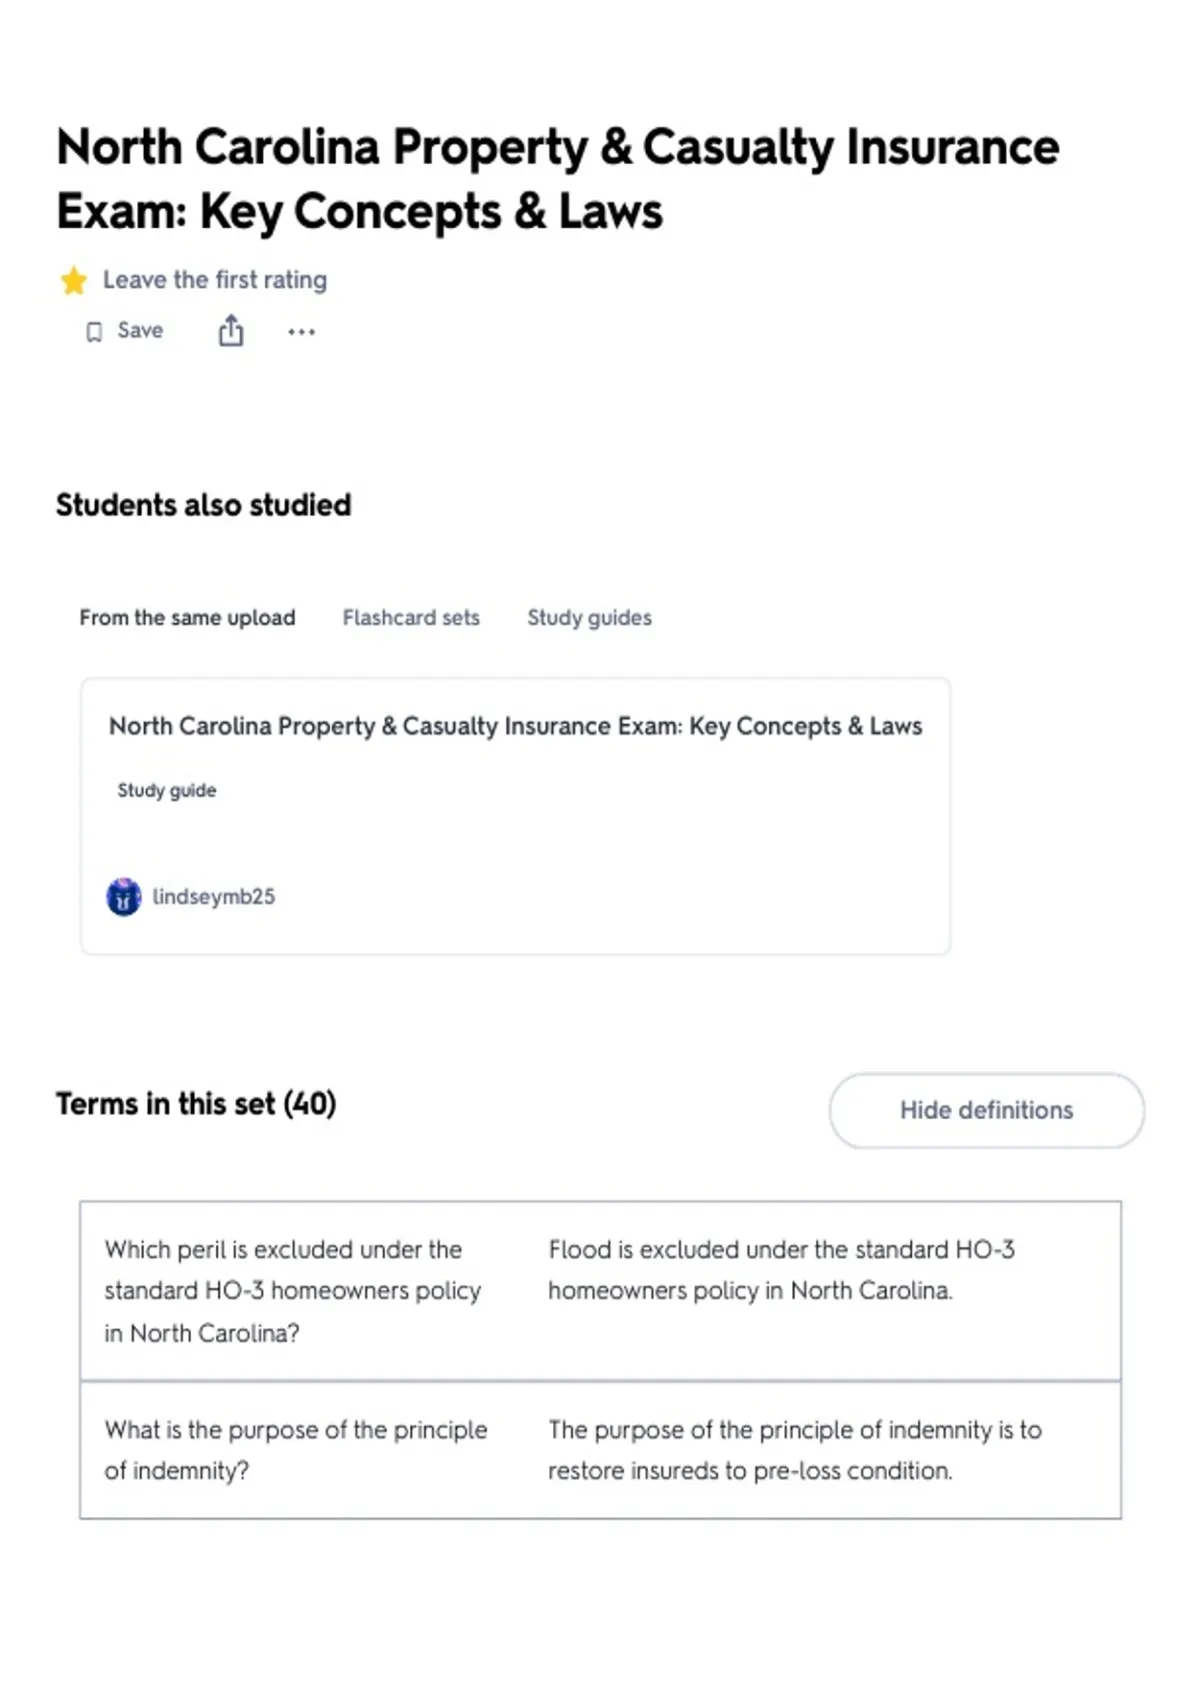Viewport: 1200px width, 1700px height.
Task: Click Leave the first rating link
Action: [x=215, y=280]
